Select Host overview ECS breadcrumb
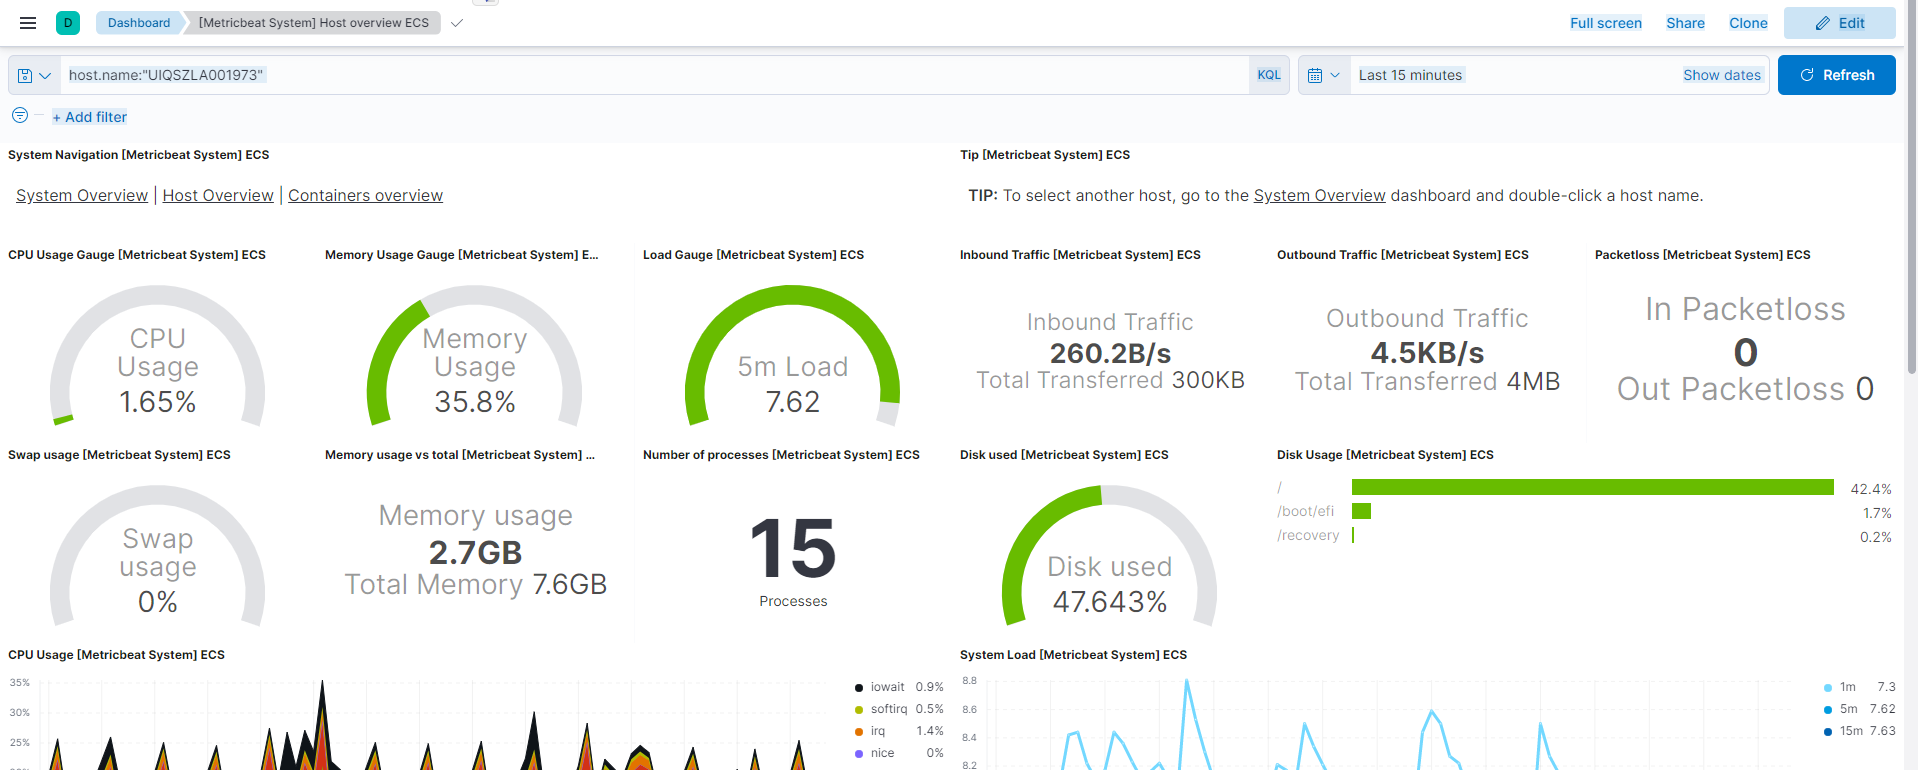Image resolution: width=1918 pixels, height=770 pixels. [313, 23]
